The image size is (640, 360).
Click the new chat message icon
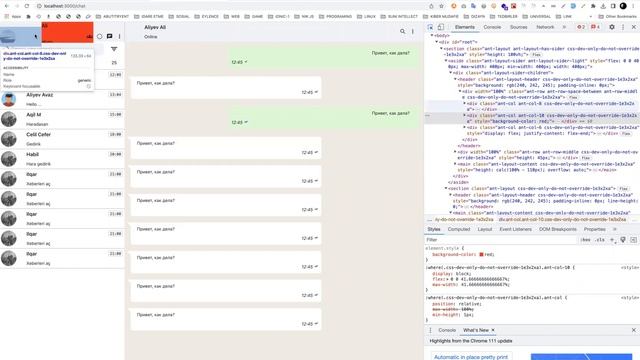point(109,36)
